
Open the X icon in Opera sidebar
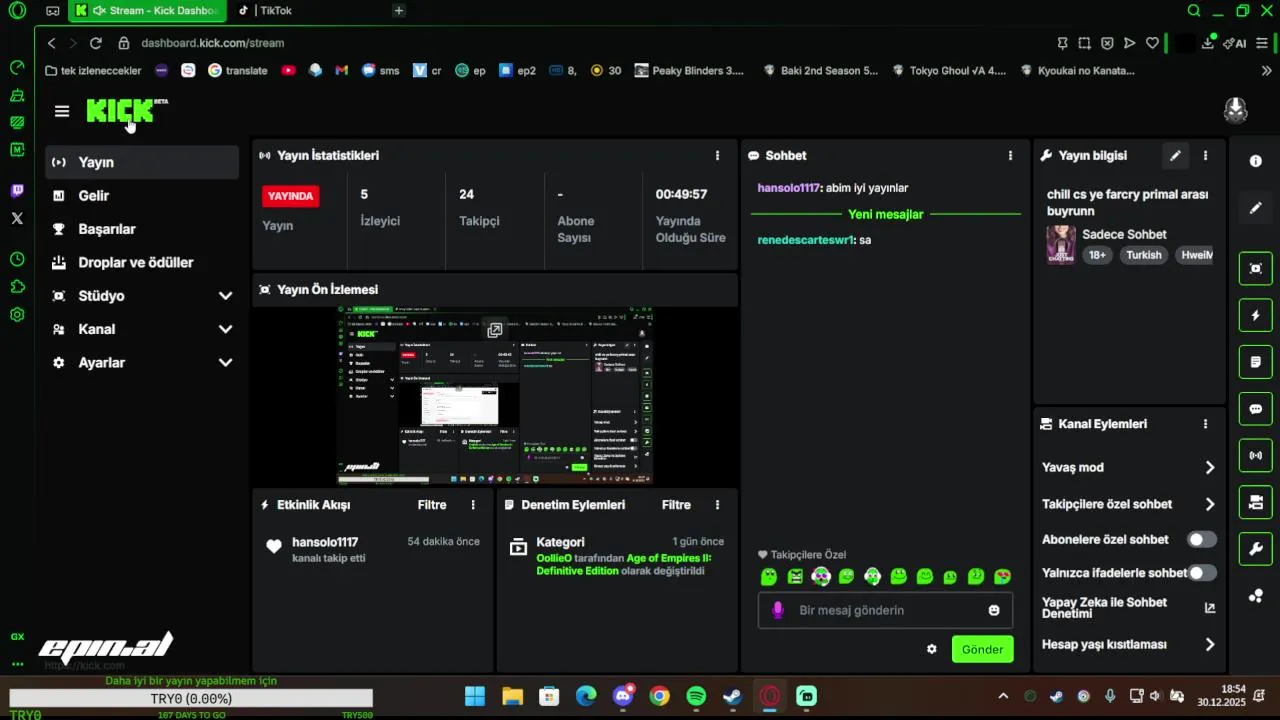17,218
